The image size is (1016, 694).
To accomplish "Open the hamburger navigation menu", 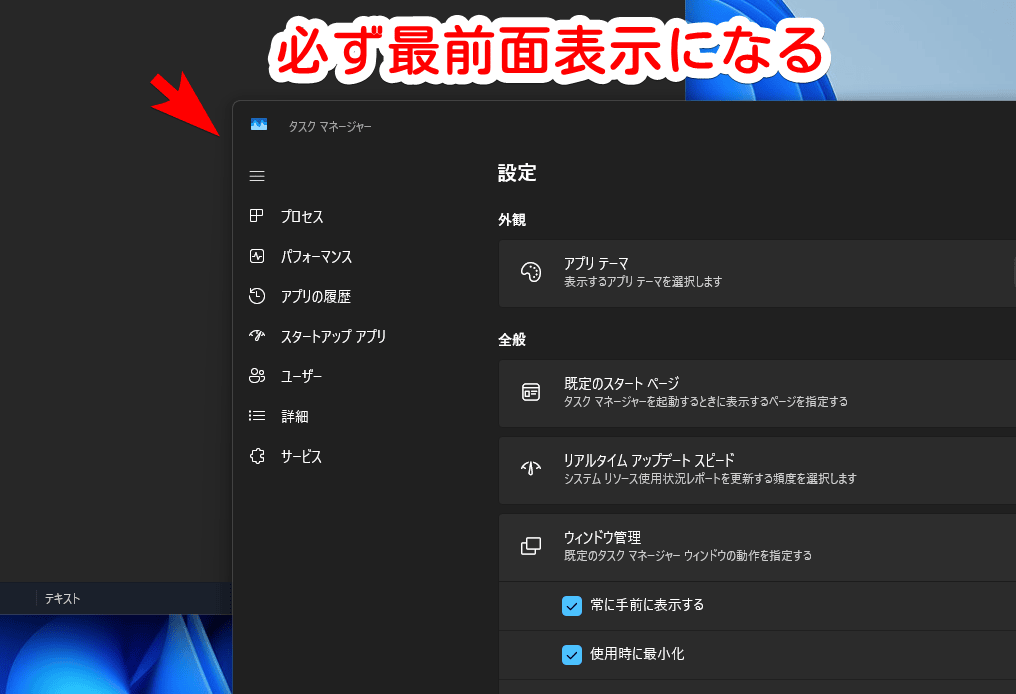I will tap(257, 175).
